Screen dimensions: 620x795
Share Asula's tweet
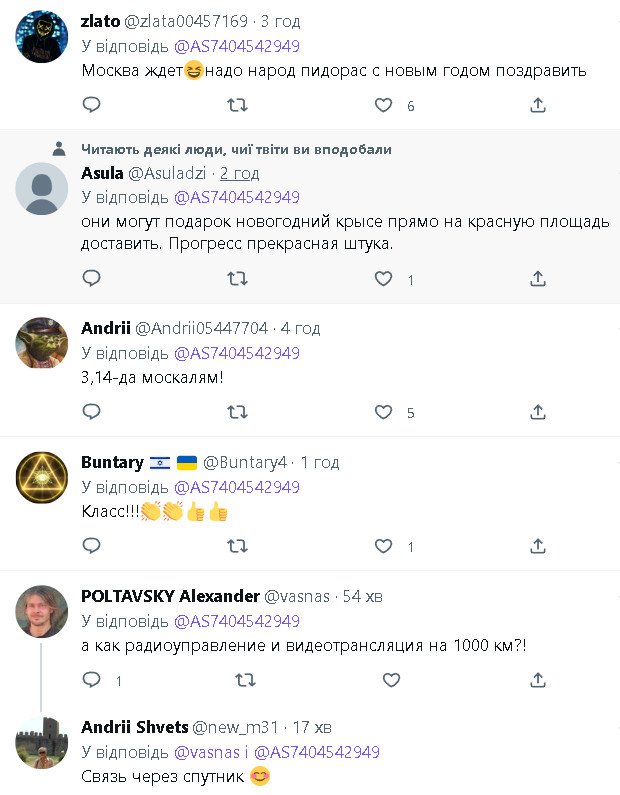pos(537,279)
